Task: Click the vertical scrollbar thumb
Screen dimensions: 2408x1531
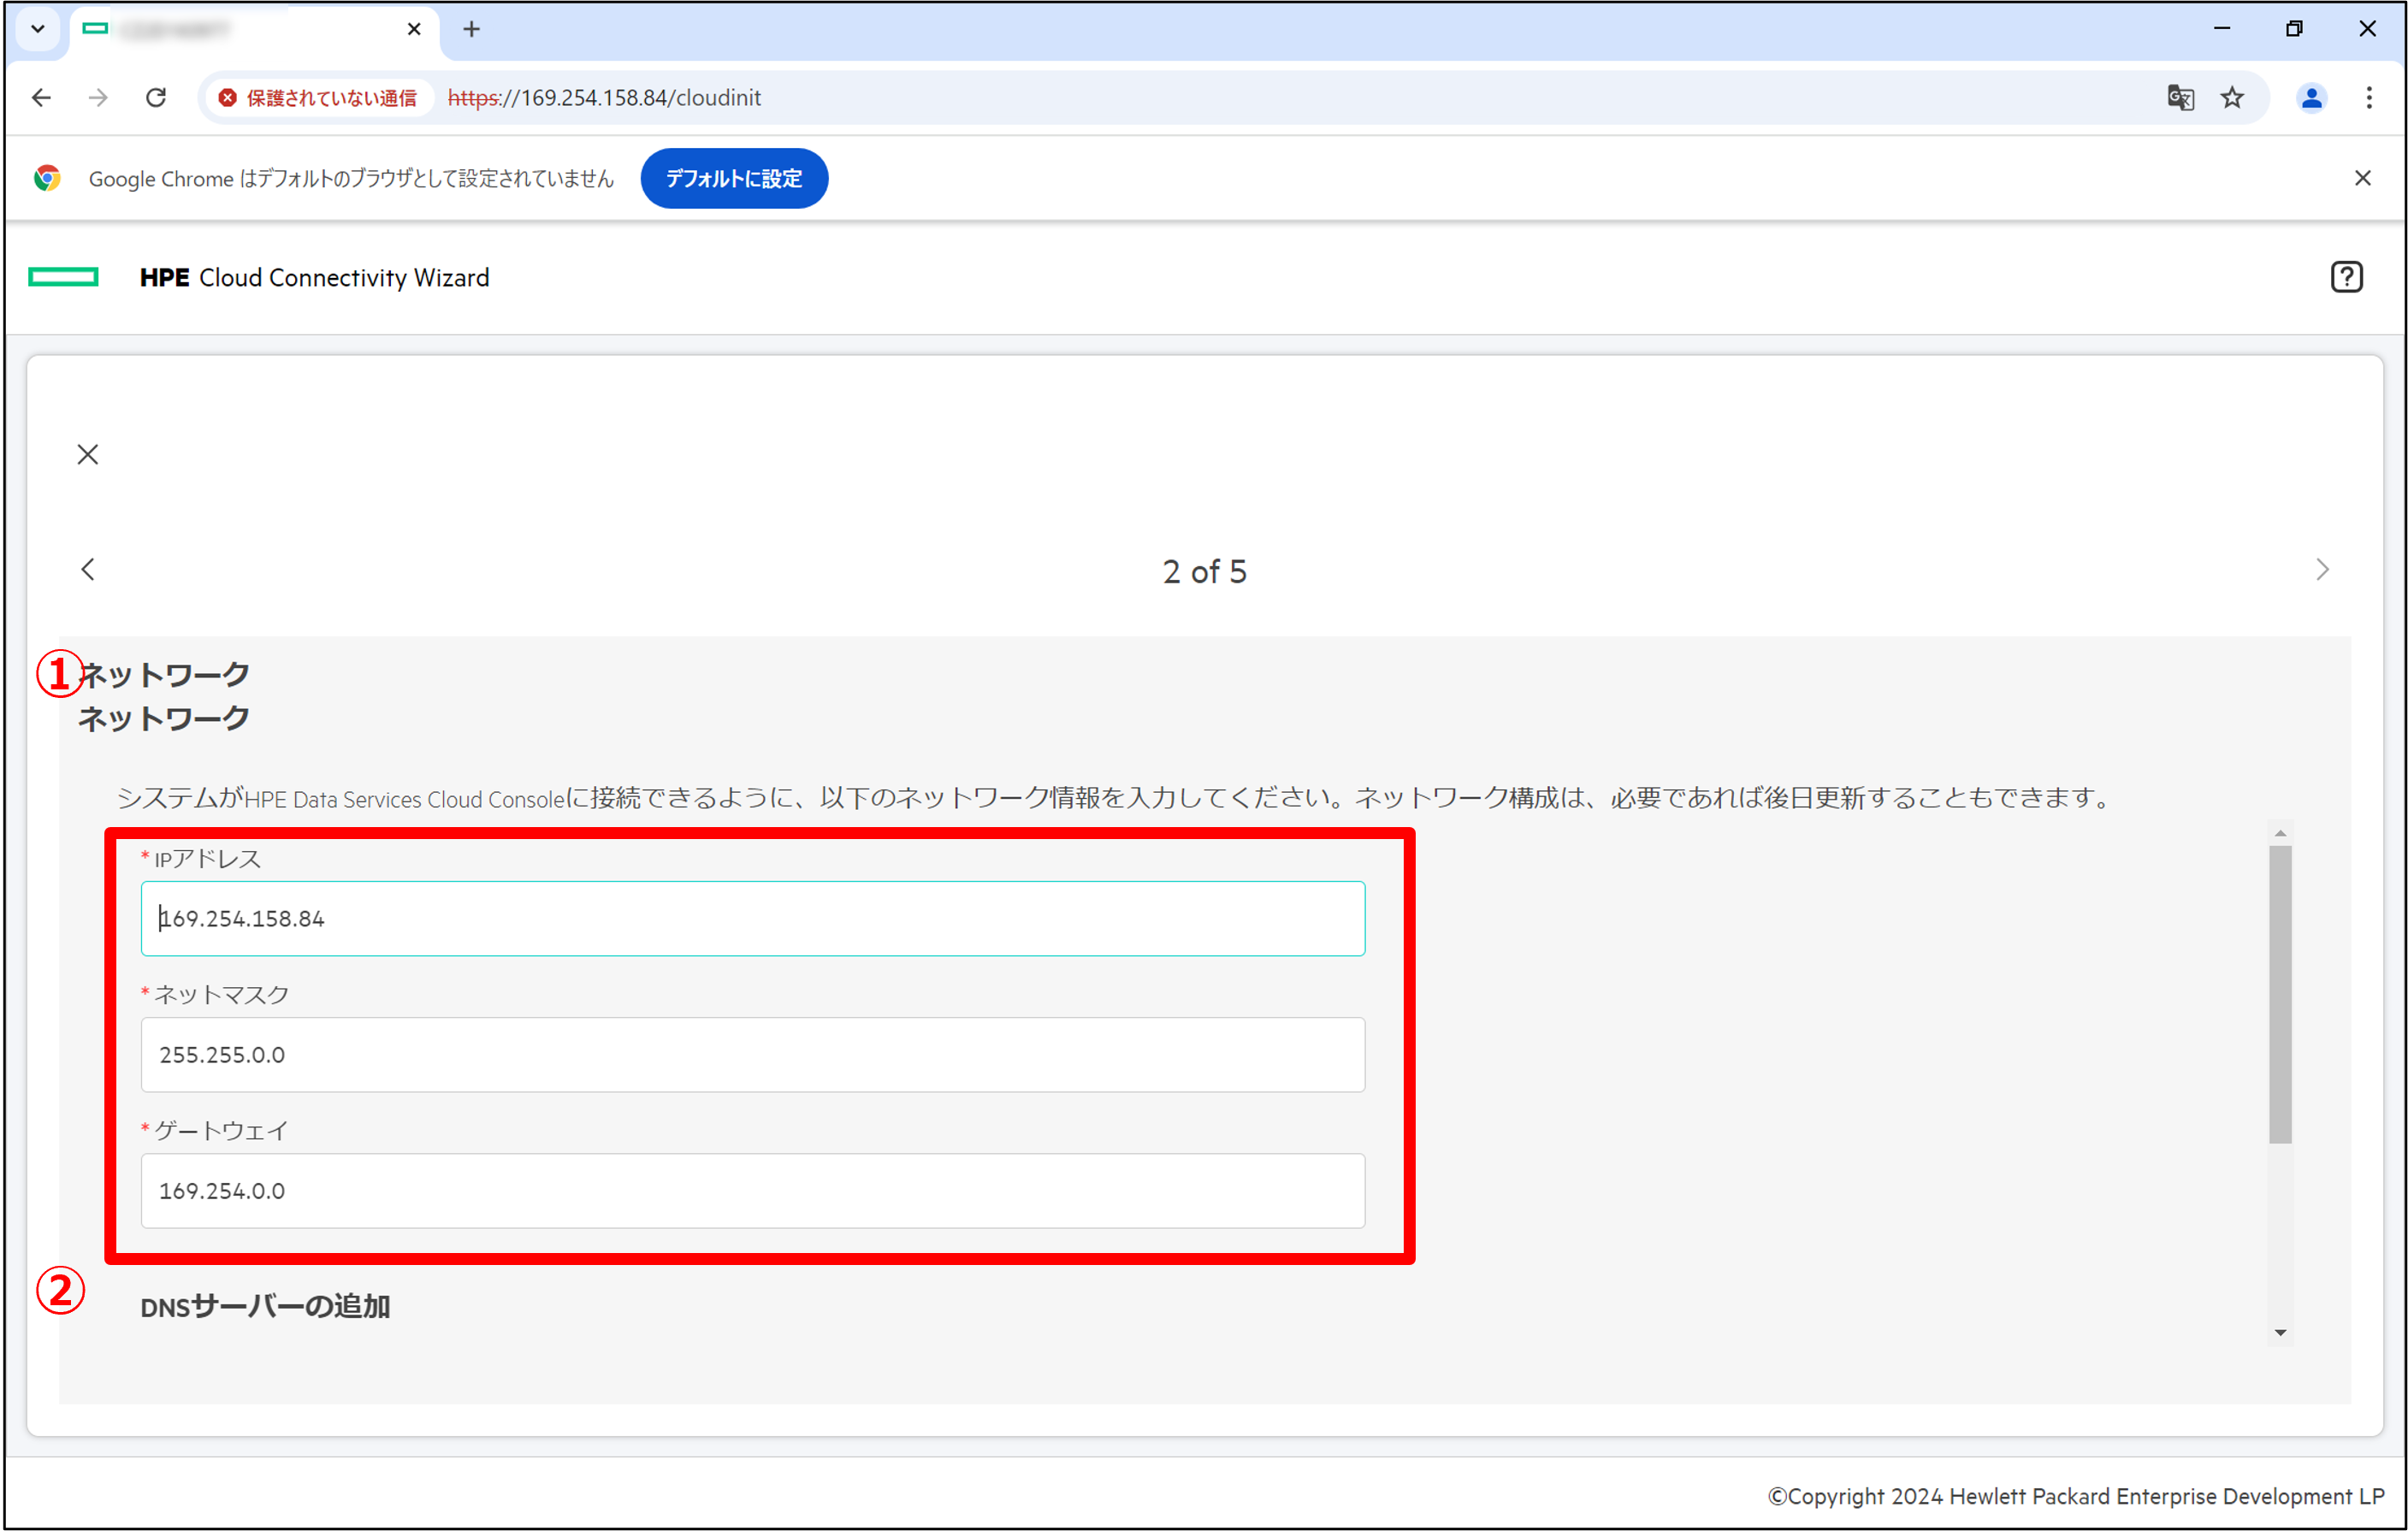Action: coord(2280,994)
